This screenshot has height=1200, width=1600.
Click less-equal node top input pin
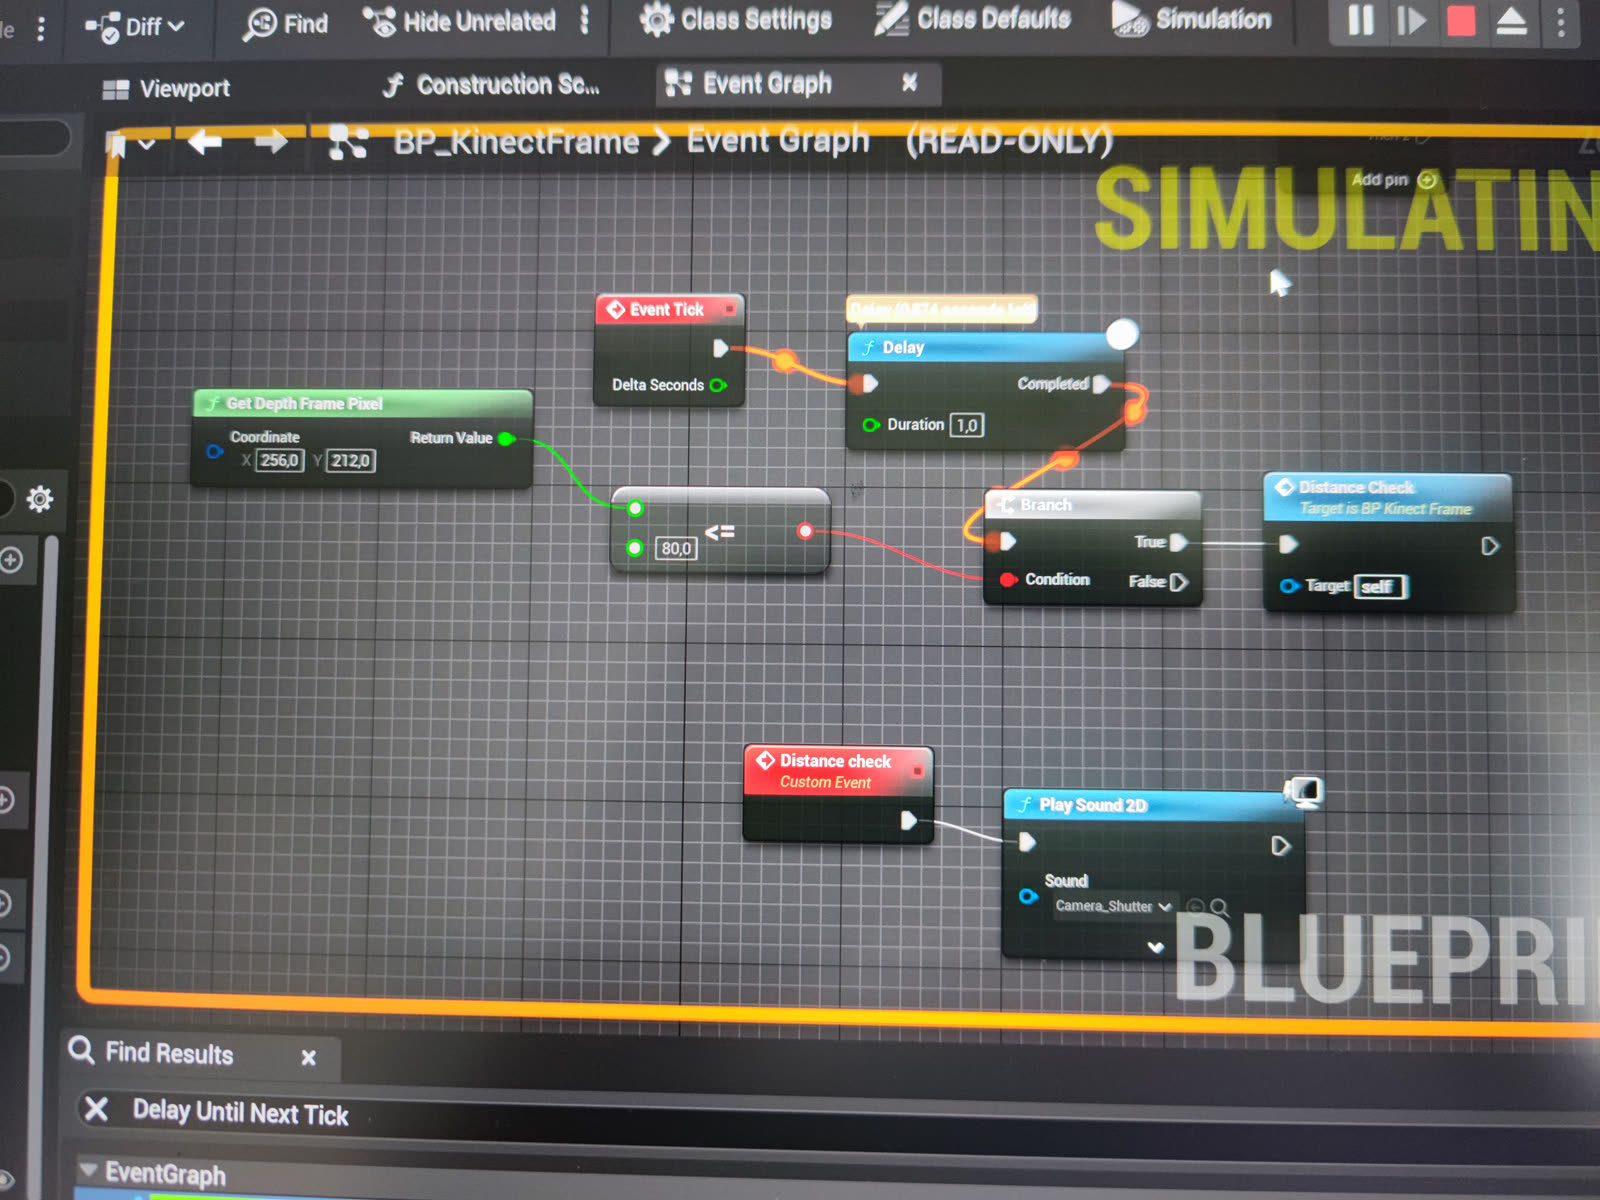[635, 508]
